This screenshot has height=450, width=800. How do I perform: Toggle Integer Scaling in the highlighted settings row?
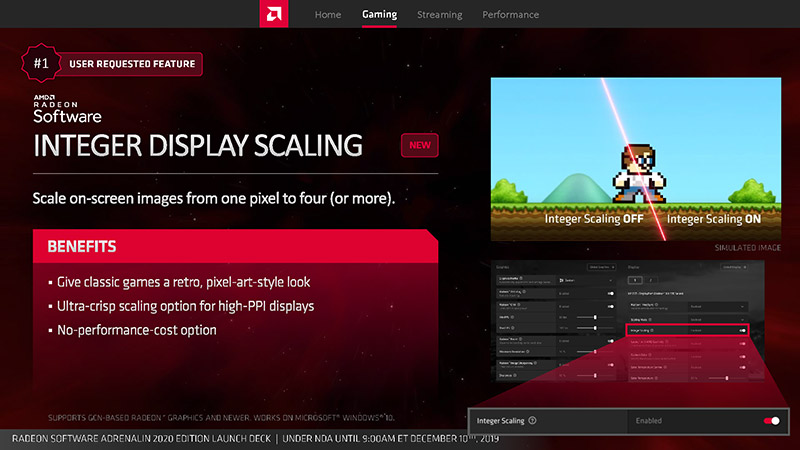tap(742, 331)
